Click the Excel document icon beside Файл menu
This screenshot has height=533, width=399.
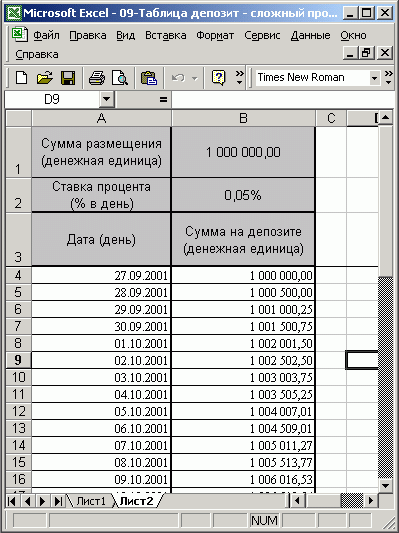coord(19,35)
